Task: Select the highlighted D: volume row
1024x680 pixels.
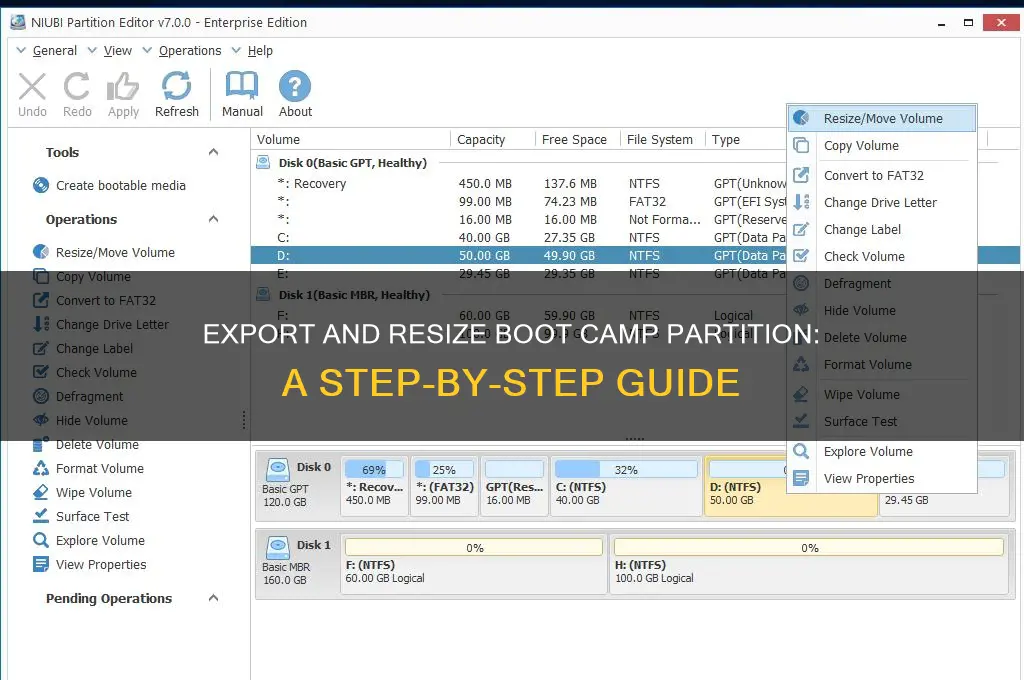Action: (519, 255)
